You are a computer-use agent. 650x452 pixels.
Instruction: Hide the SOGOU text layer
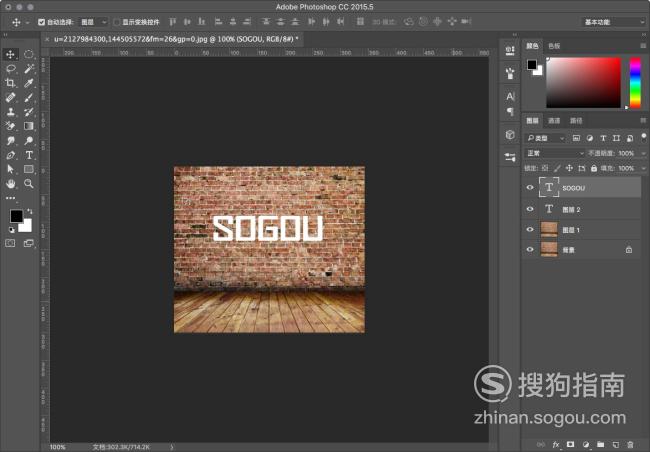point(530,187)
